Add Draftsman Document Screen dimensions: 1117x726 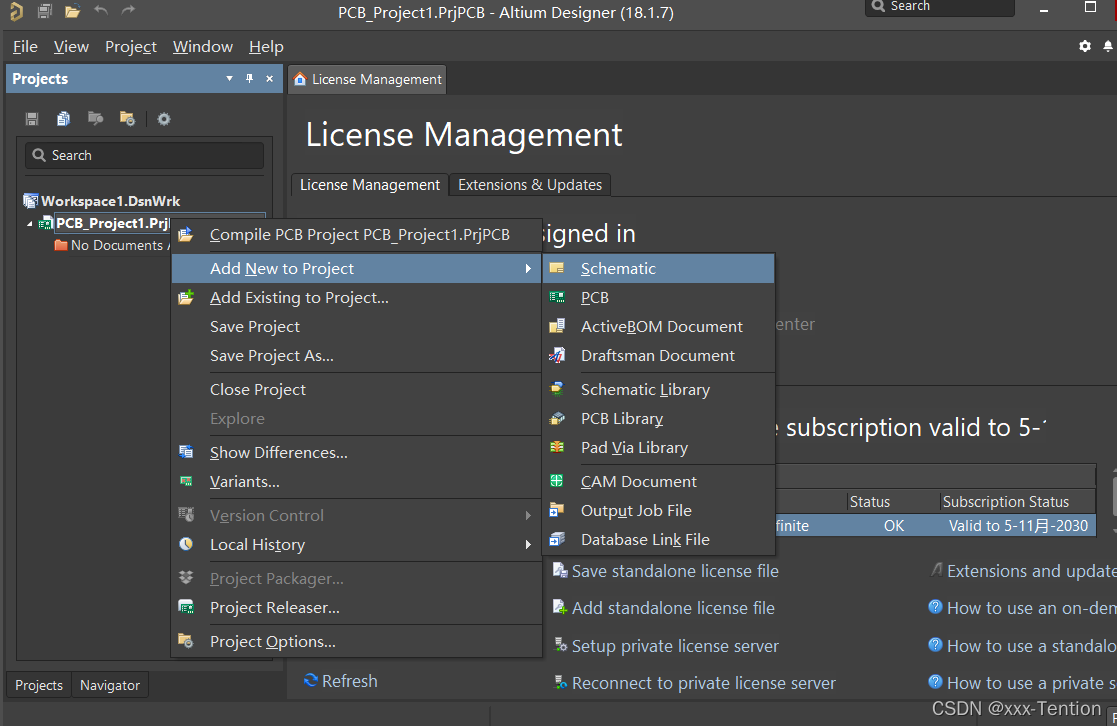pos(658,356)
